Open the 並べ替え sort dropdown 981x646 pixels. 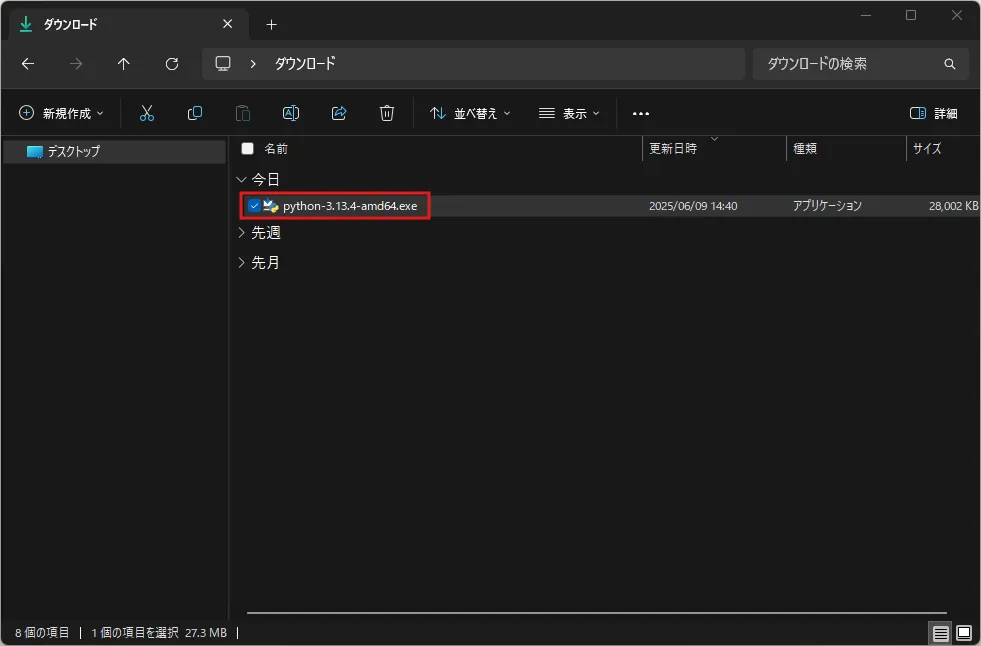[x=470, y=113]
